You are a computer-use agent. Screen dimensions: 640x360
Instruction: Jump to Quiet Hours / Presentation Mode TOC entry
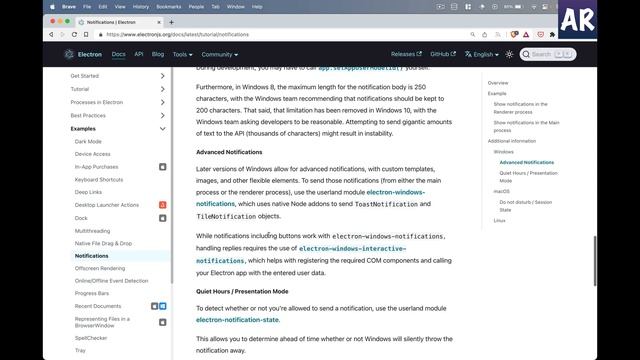[x=529, y=177]
